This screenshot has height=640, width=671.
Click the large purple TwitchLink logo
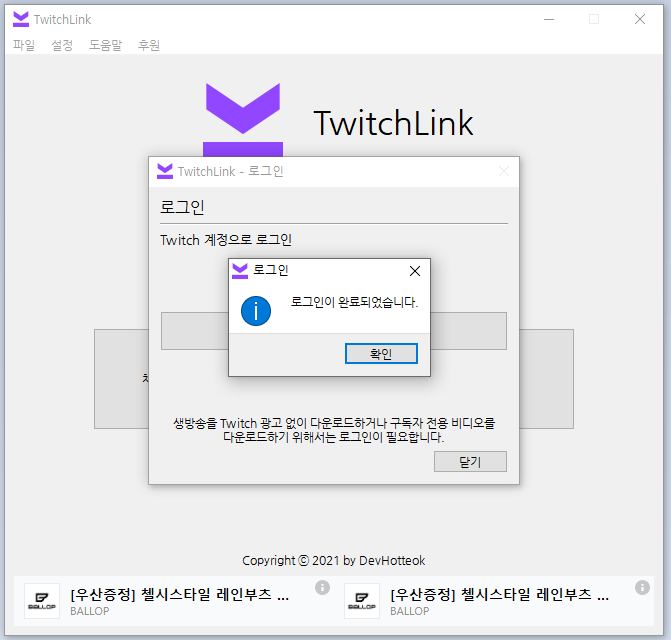tap(243, 120)
